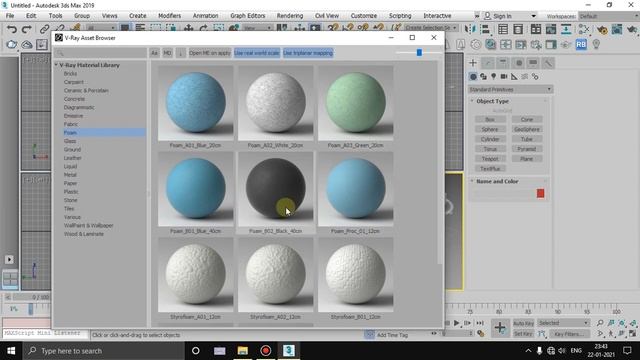Toggle Open ME on apply option
This screenshot has width=640, height=360.
(x=210, y=53)
